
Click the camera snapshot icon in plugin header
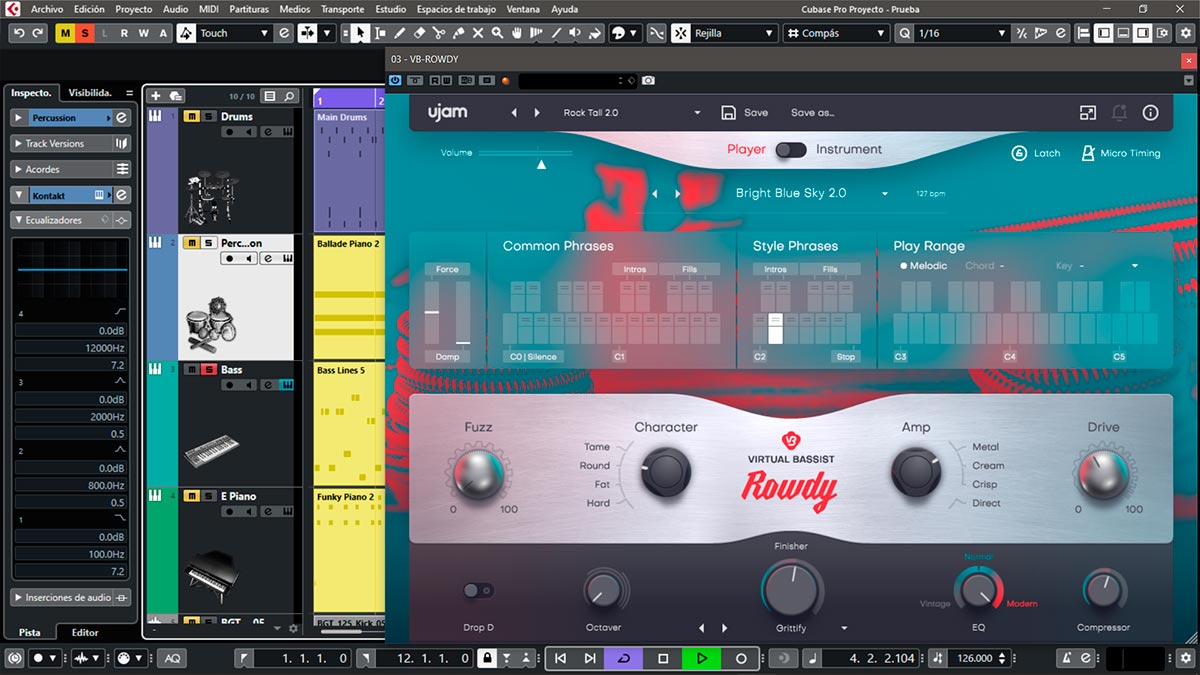tap(649, 80)
